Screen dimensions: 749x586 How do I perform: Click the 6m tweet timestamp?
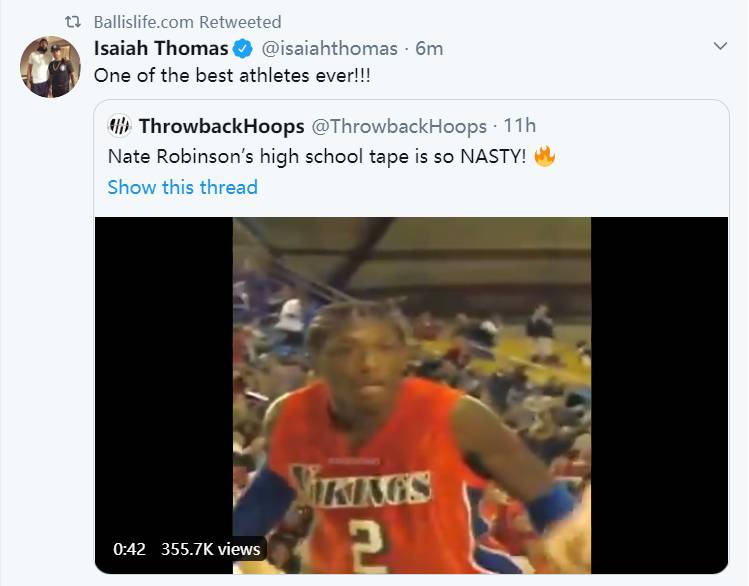click(429, 49)
